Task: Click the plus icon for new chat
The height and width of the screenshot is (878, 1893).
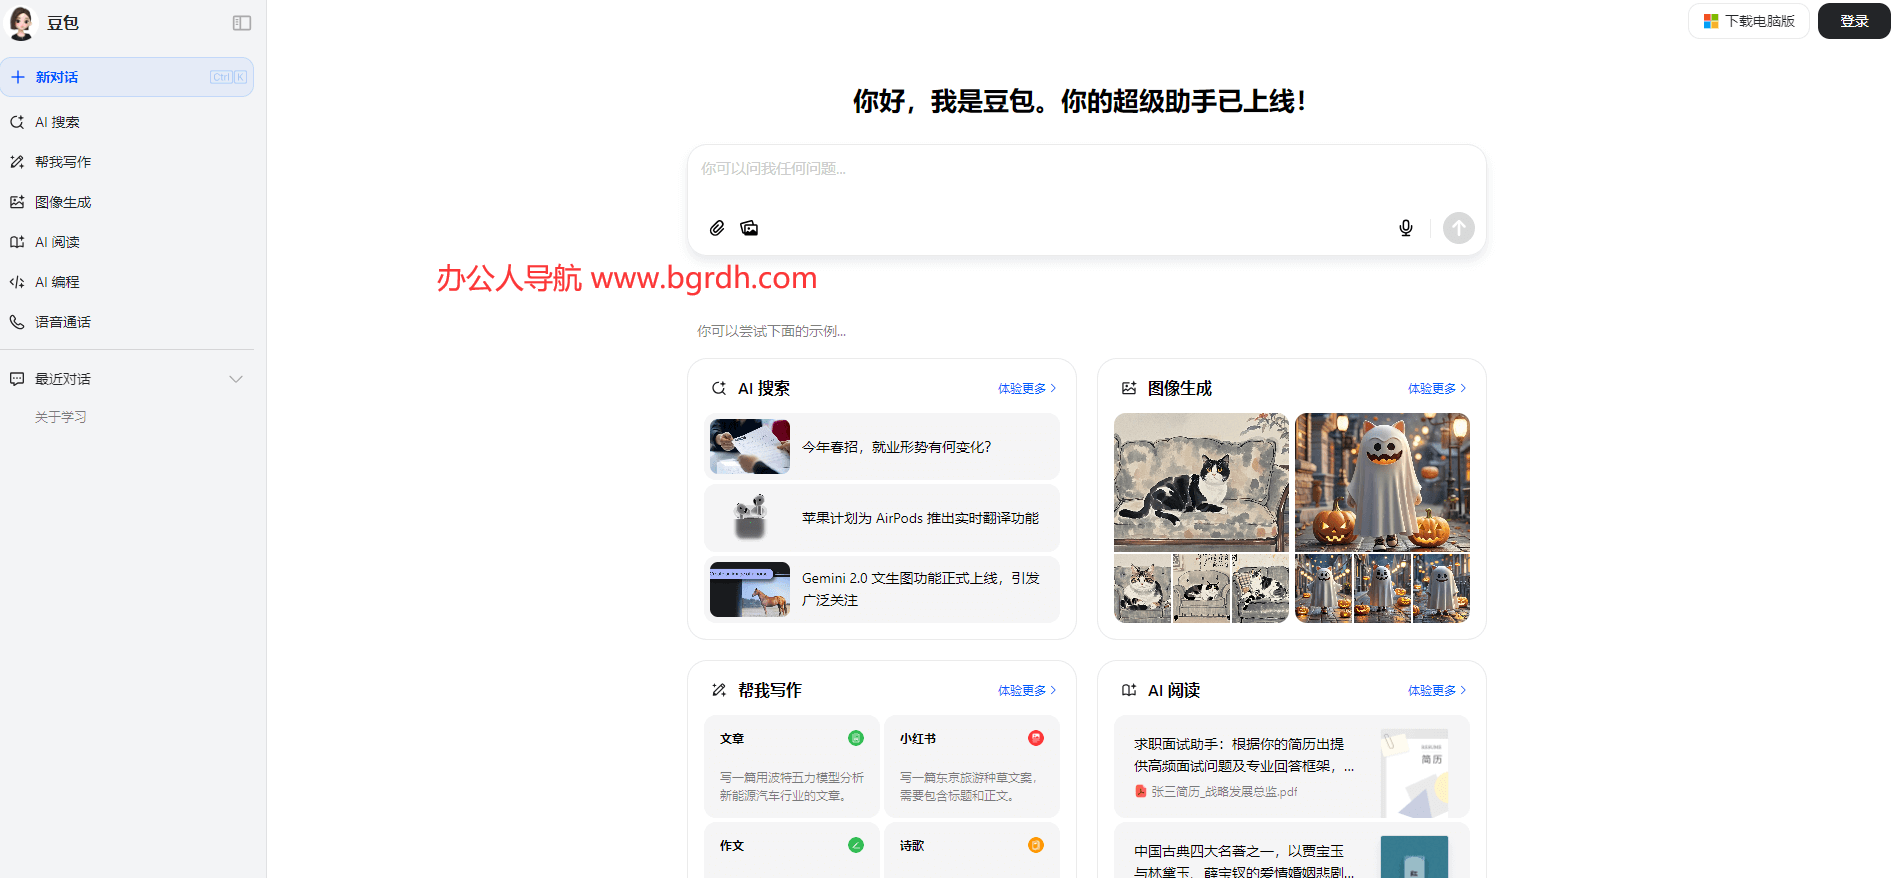Action: [x=18, y=77]
